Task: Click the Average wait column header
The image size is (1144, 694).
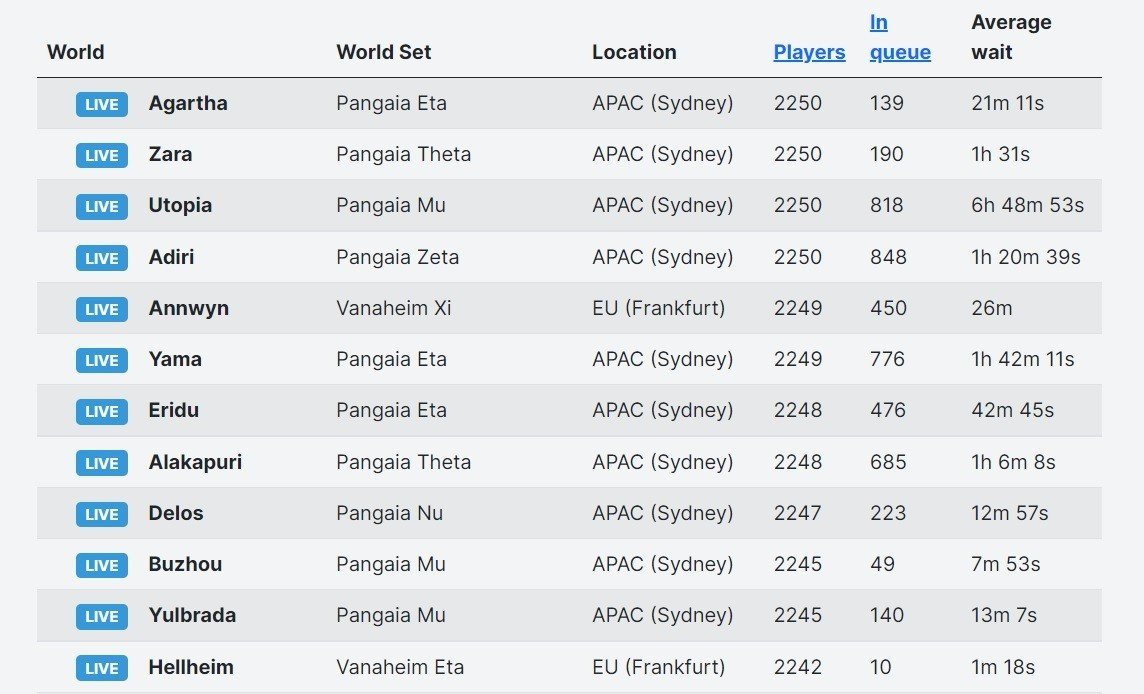Action: (x=1011, y=37)
